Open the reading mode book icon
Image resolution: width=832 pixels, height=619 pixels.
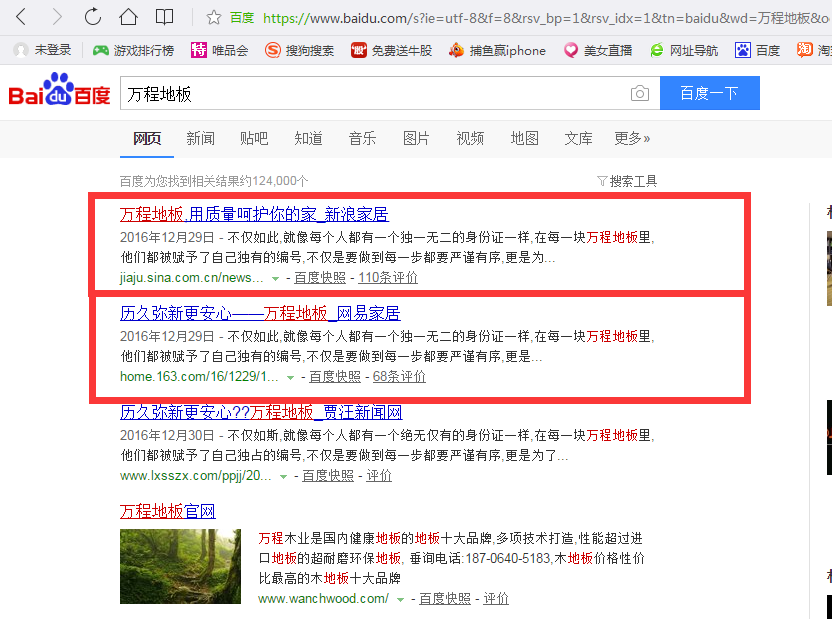click(164, 17)
